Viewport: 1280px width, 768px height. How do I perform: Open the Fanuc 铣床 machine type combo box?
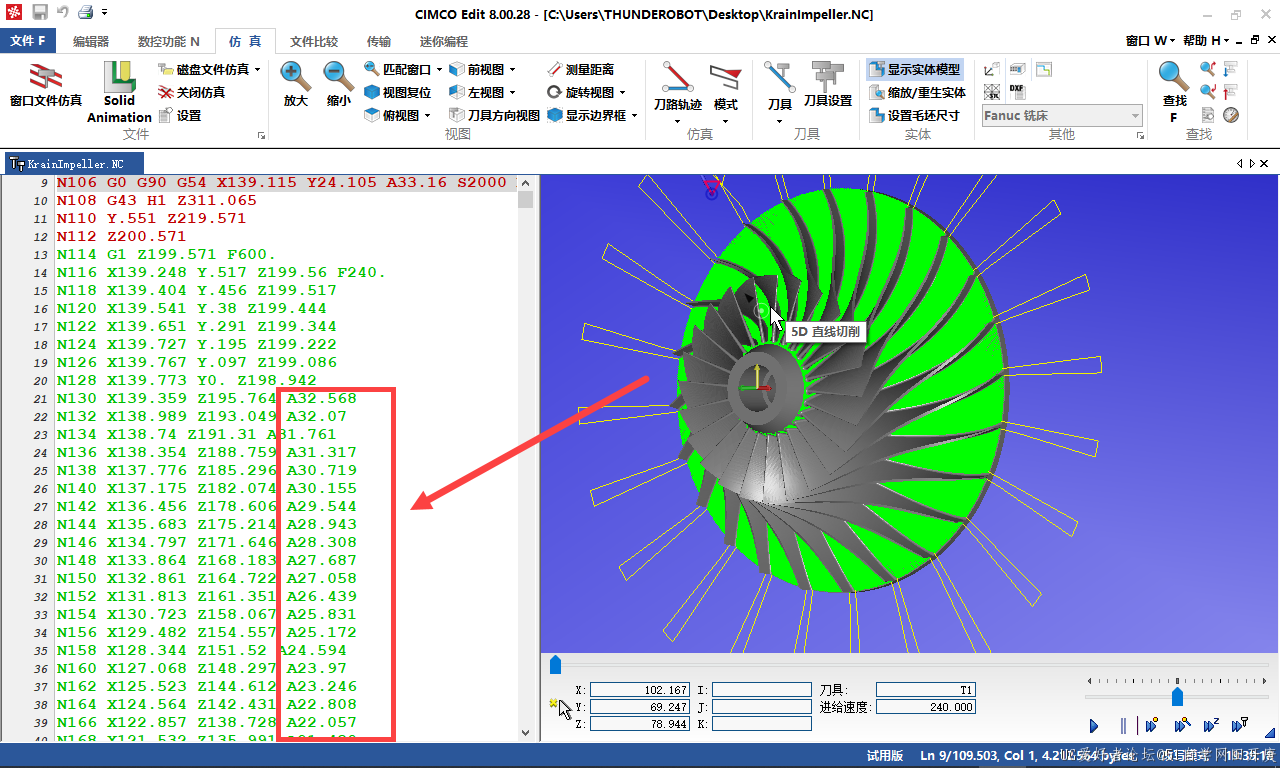[1062, 115]
